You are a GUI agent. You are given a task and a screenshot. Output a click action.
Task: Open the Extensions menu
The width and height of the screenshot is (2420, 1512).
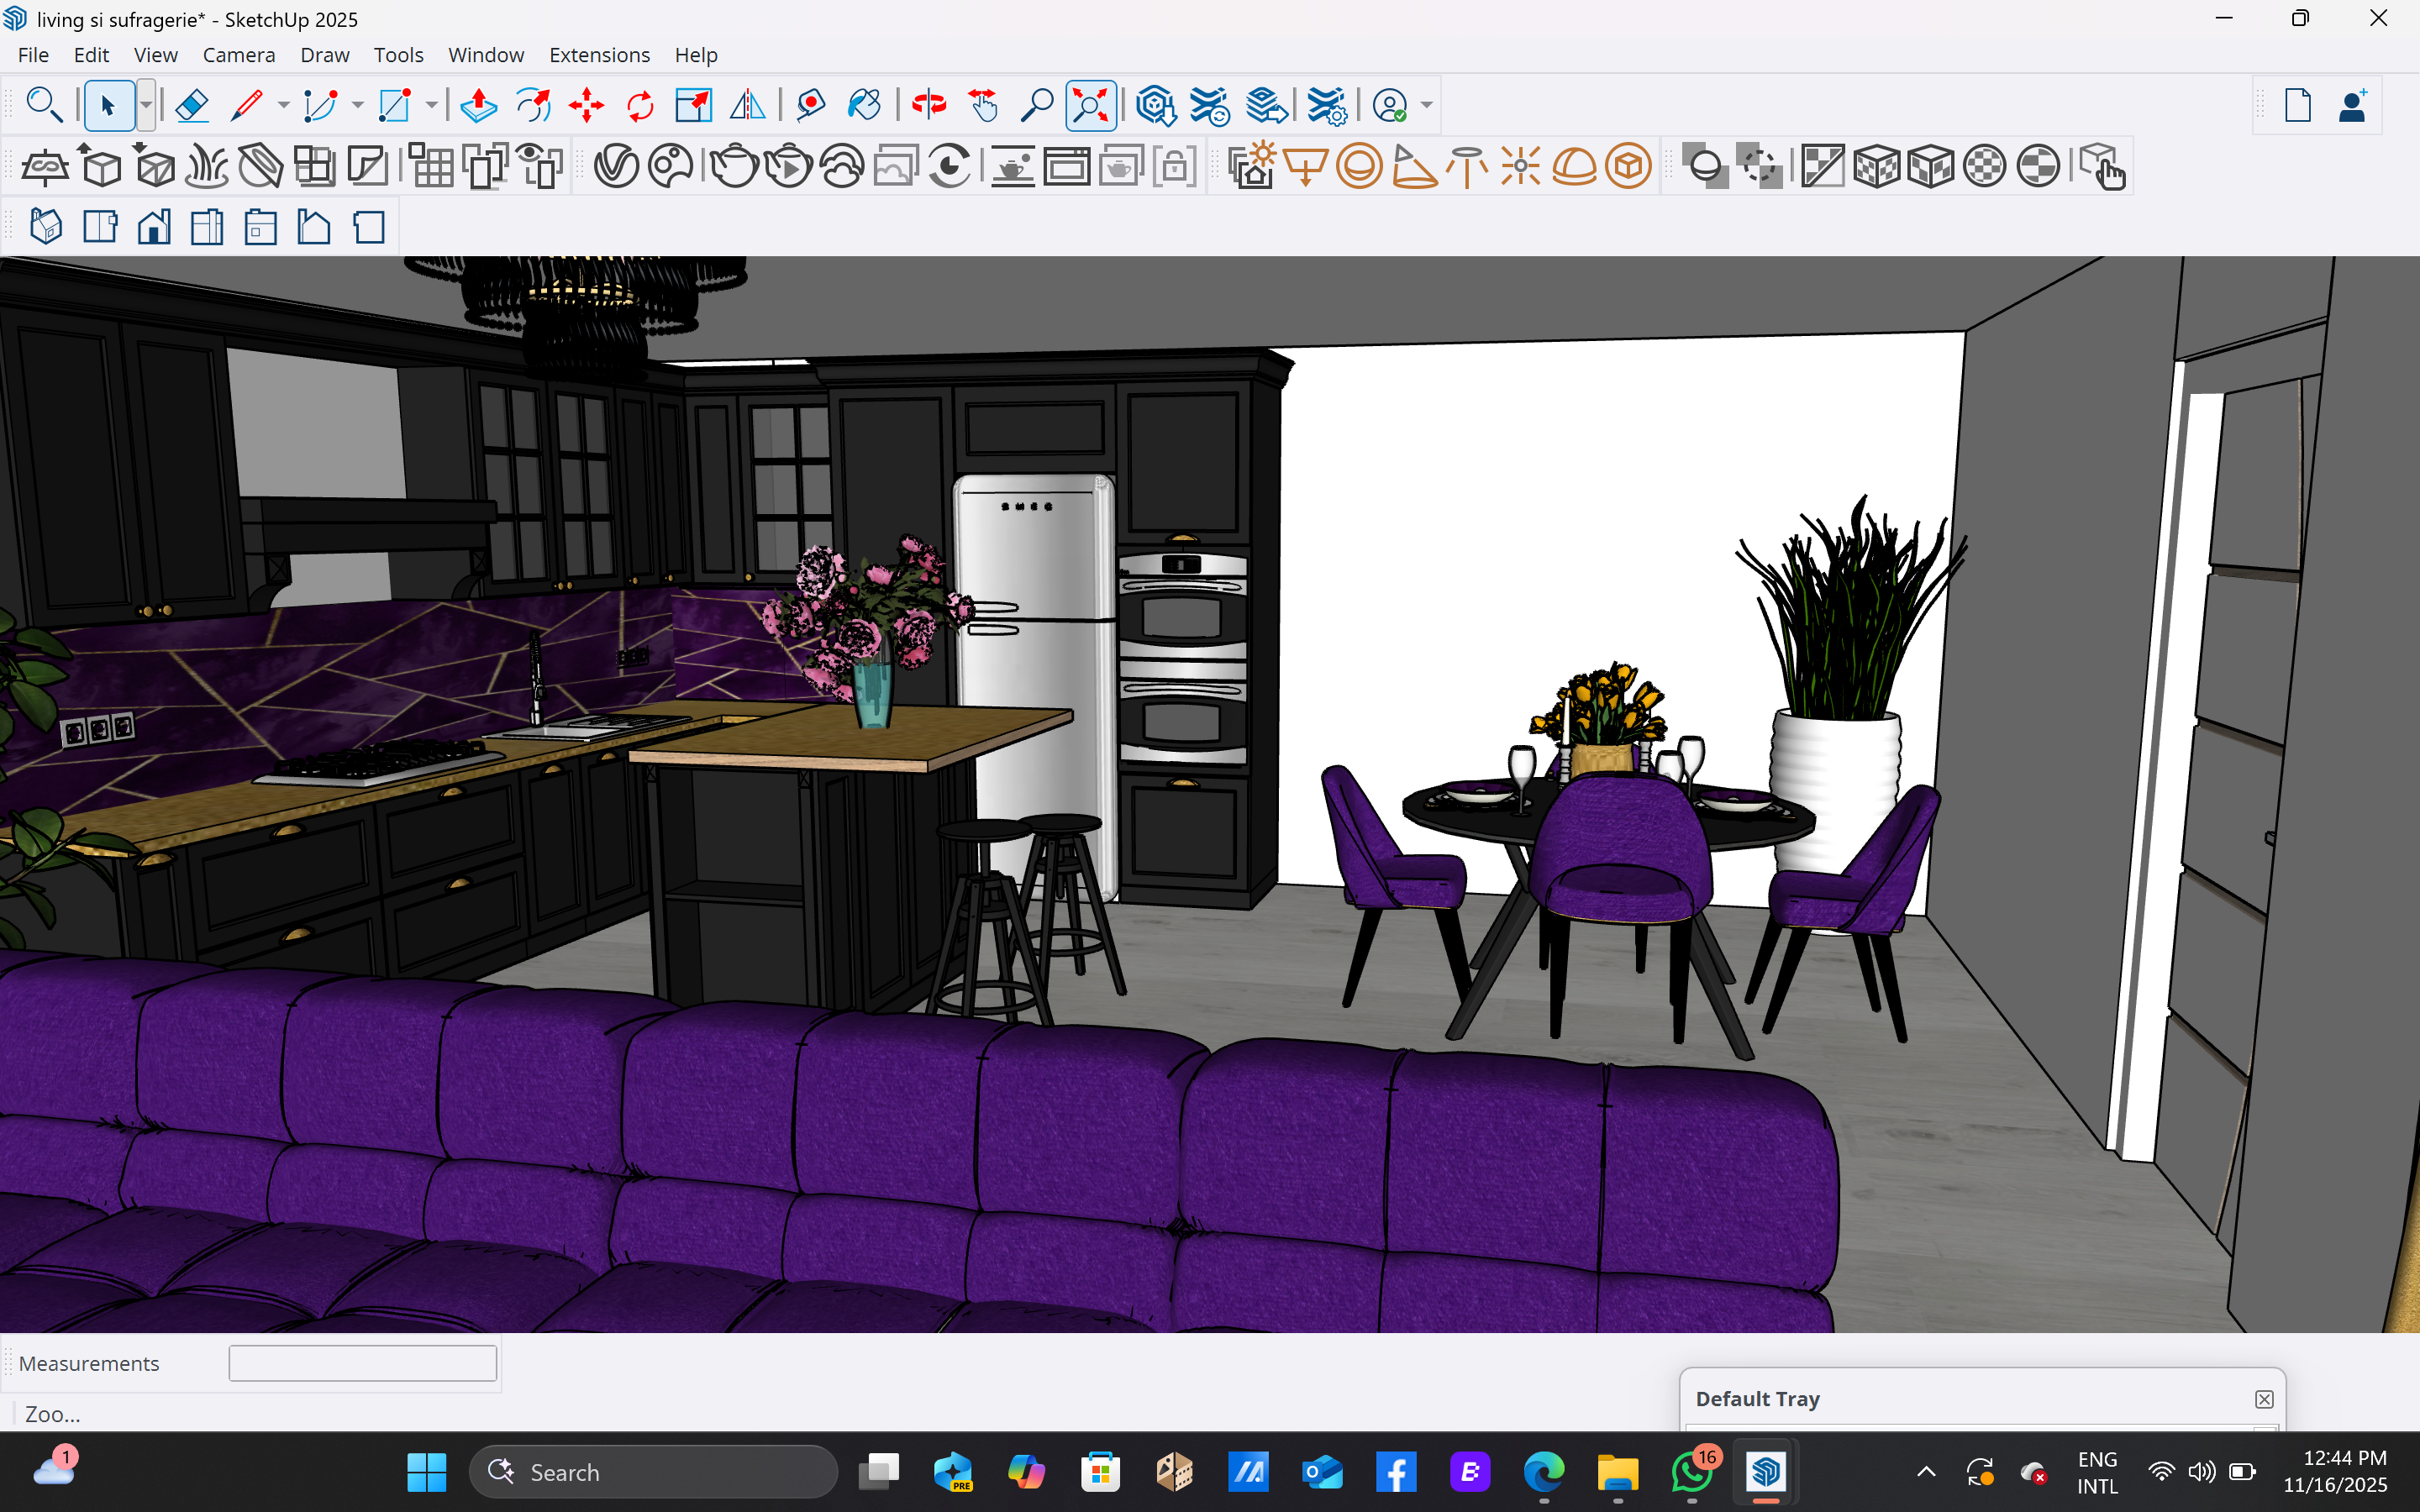pyautogui.click(x=599, y=55)
